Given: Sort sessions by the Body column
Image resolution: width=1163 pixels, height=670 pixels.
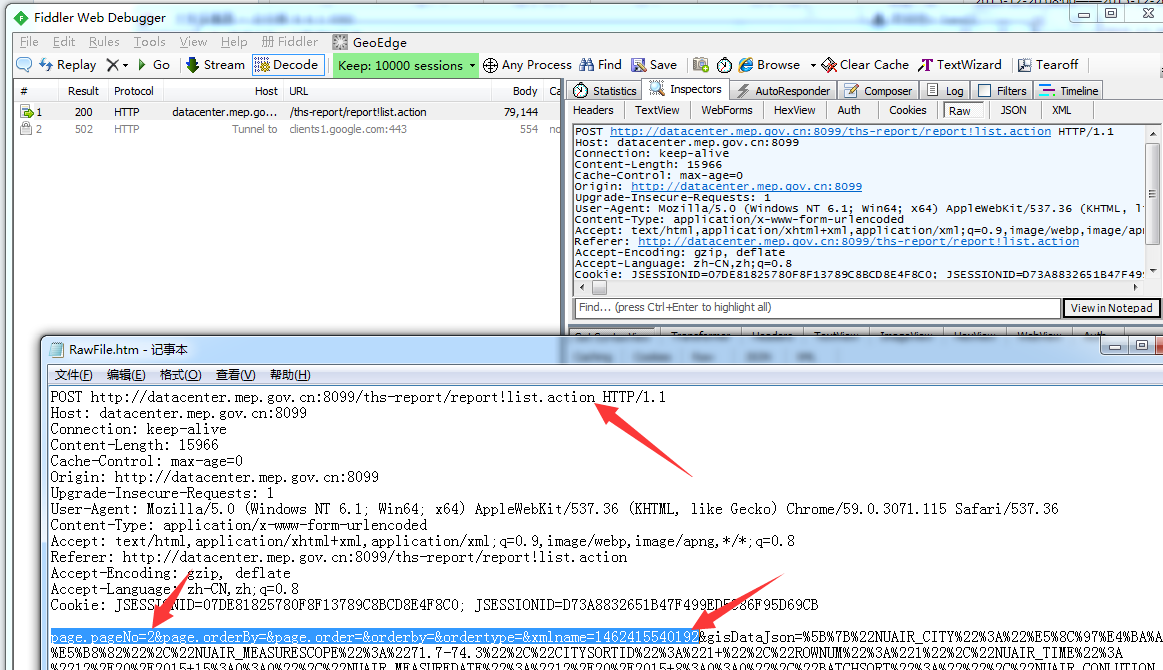Looking at the screenshot, I should [517, 91].
